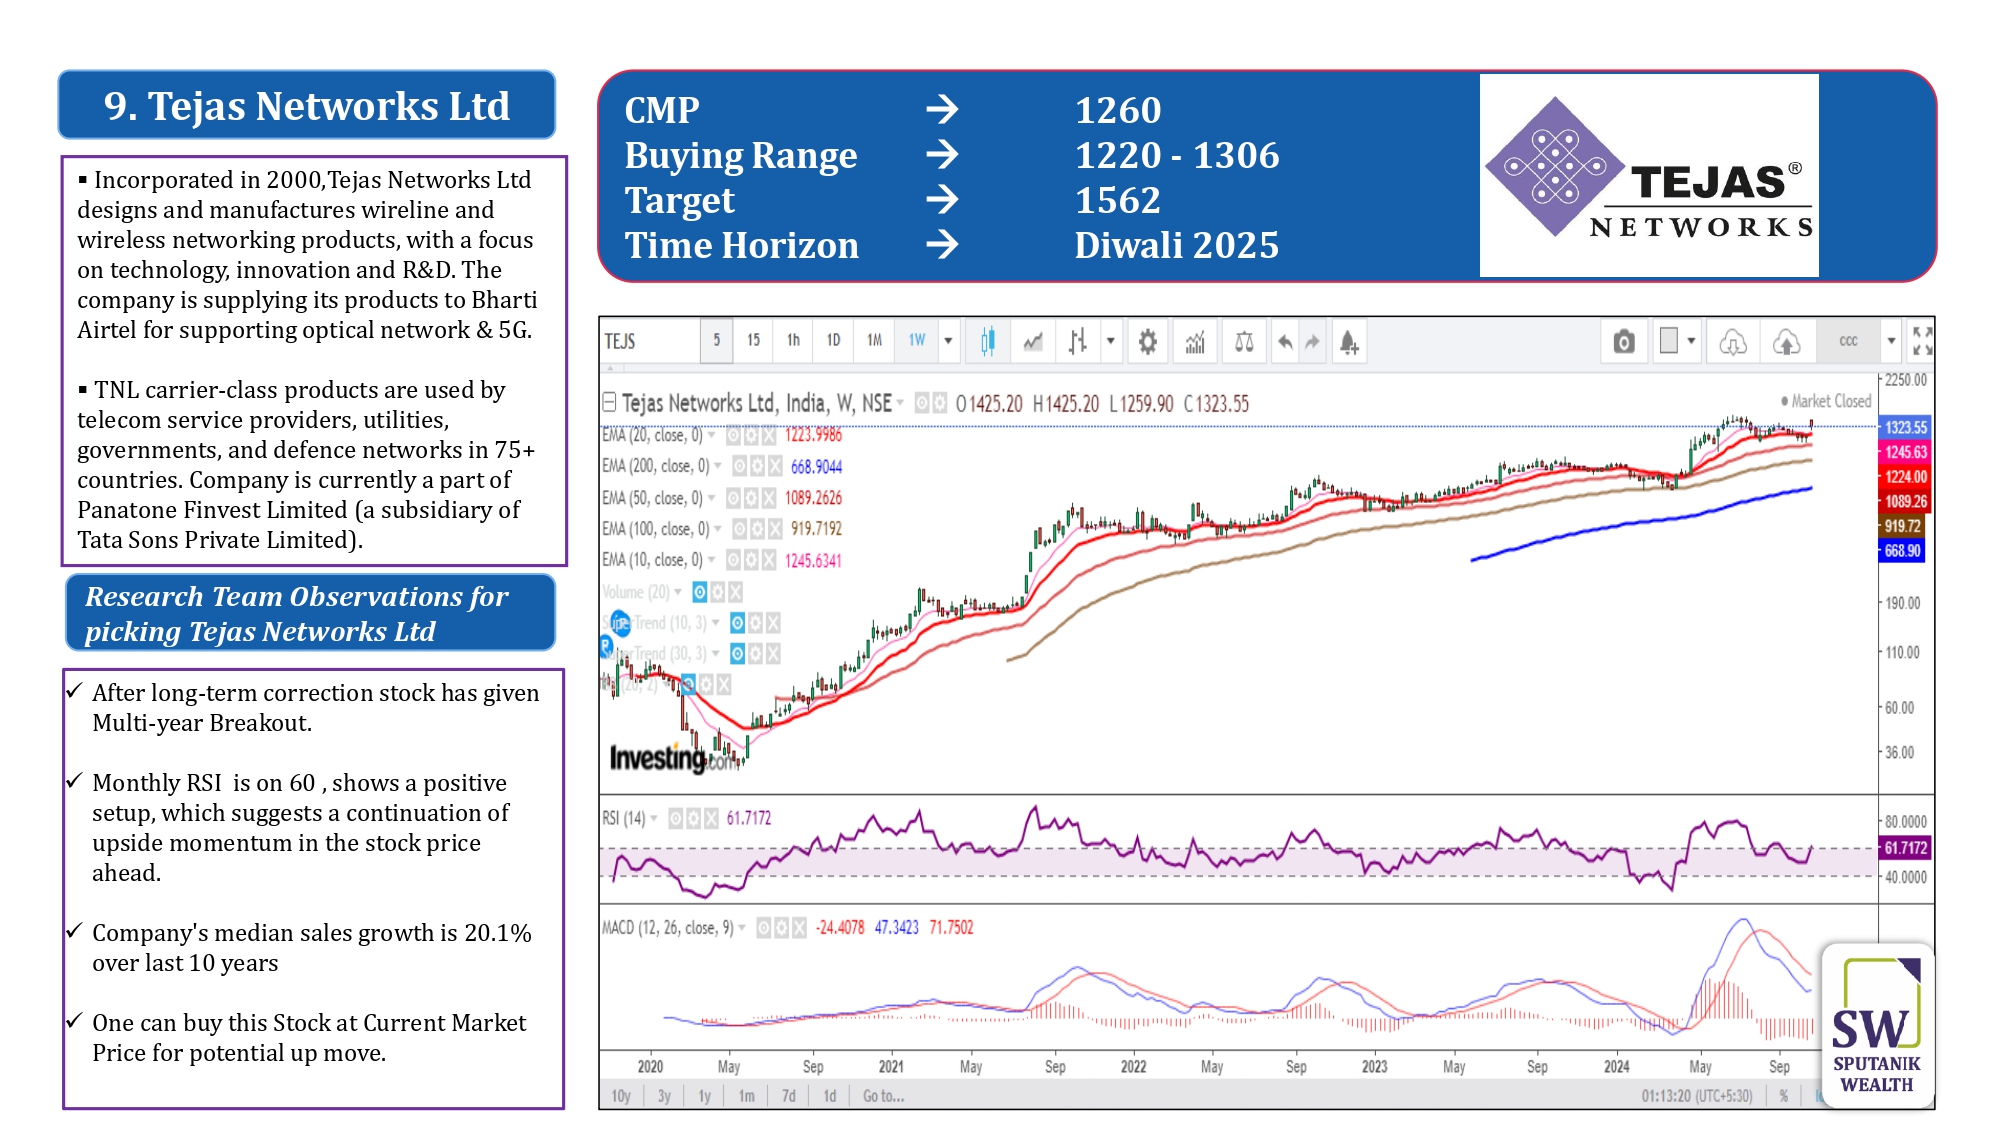This screenshot has width=2000, height=1125.
Task: Remove the EMA (10, close, 0) indicator
Action: [768, 560]
